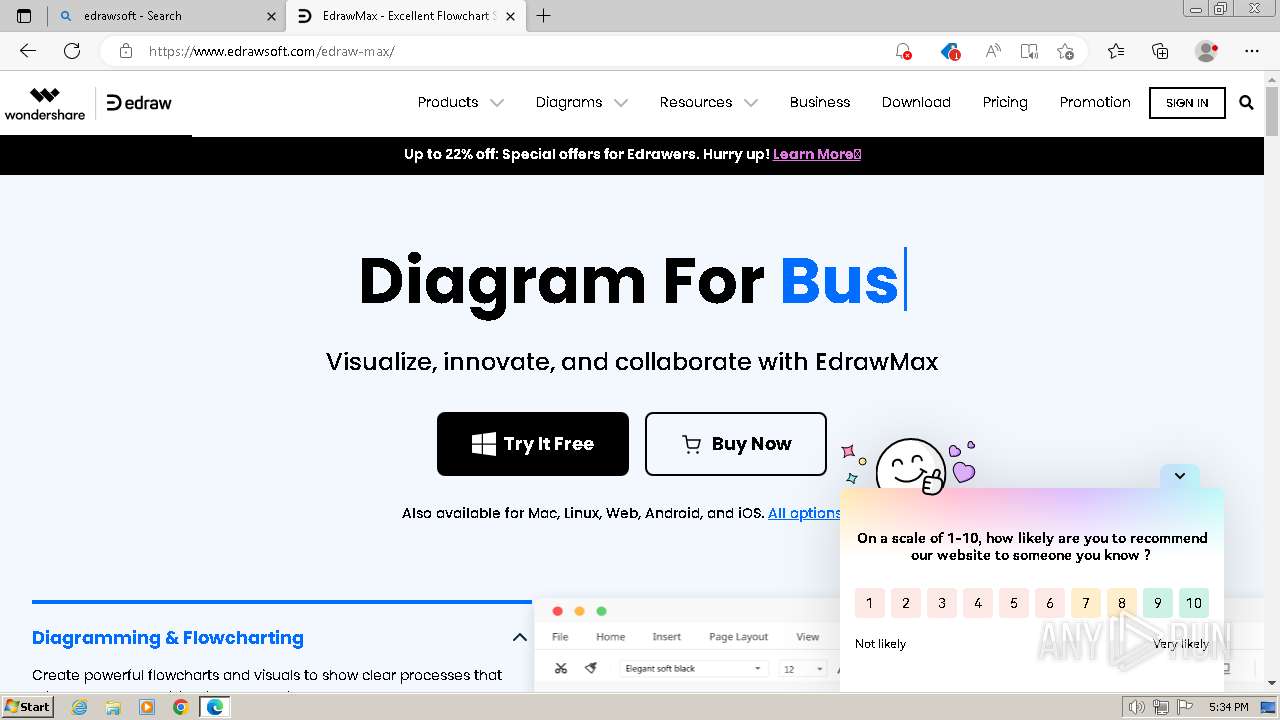This screenshot has height=720, width=1280.
Task: Rate recommendation score 3
Action: [x=941, y=603]
